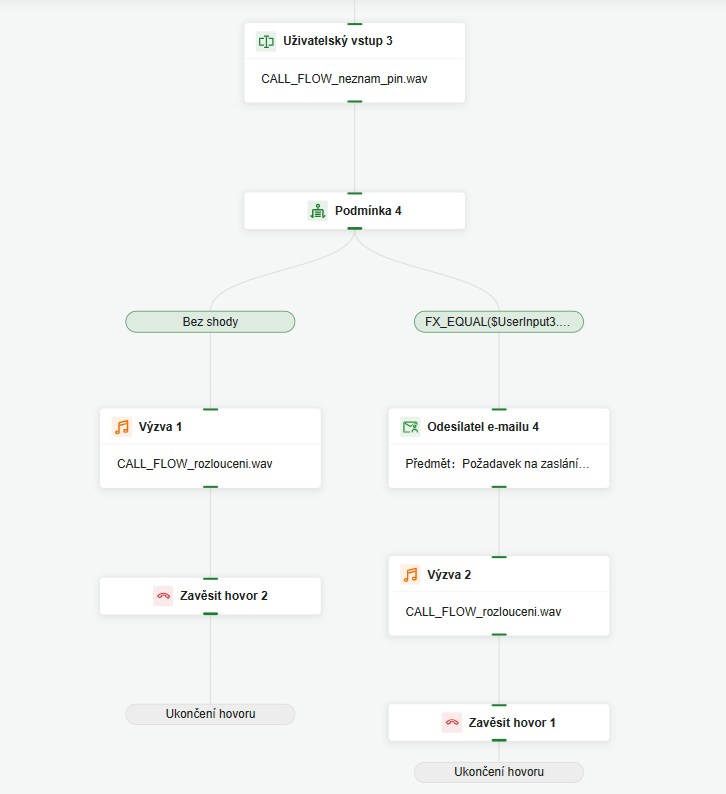Click the Zavěsit hovor 1 label
Screen dimensions: 726x794
click(x=512, y=722)
